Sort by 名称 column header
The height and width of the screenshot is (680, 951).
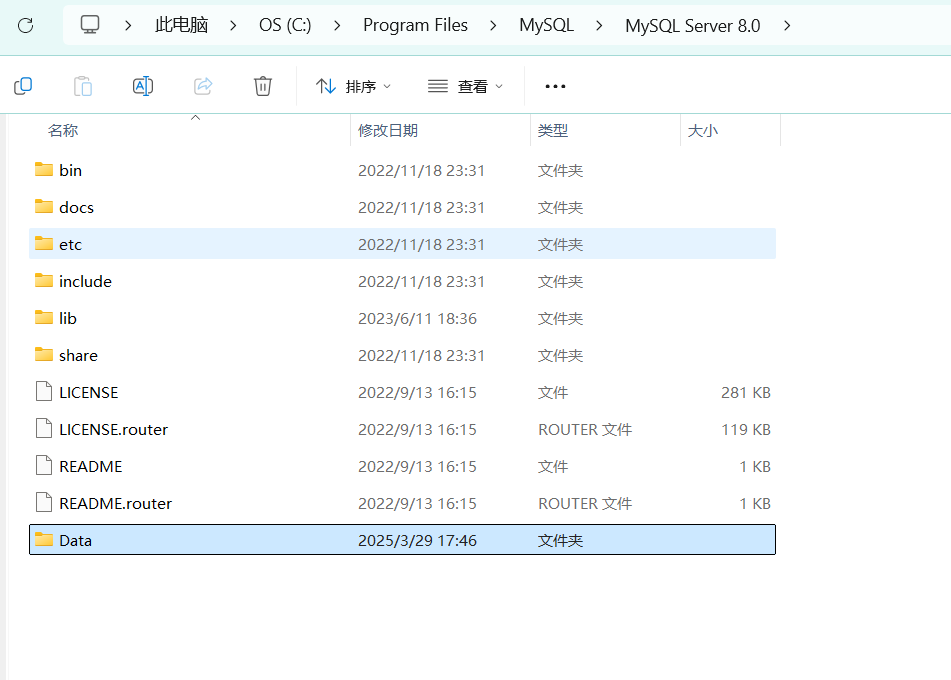point(63,130)
